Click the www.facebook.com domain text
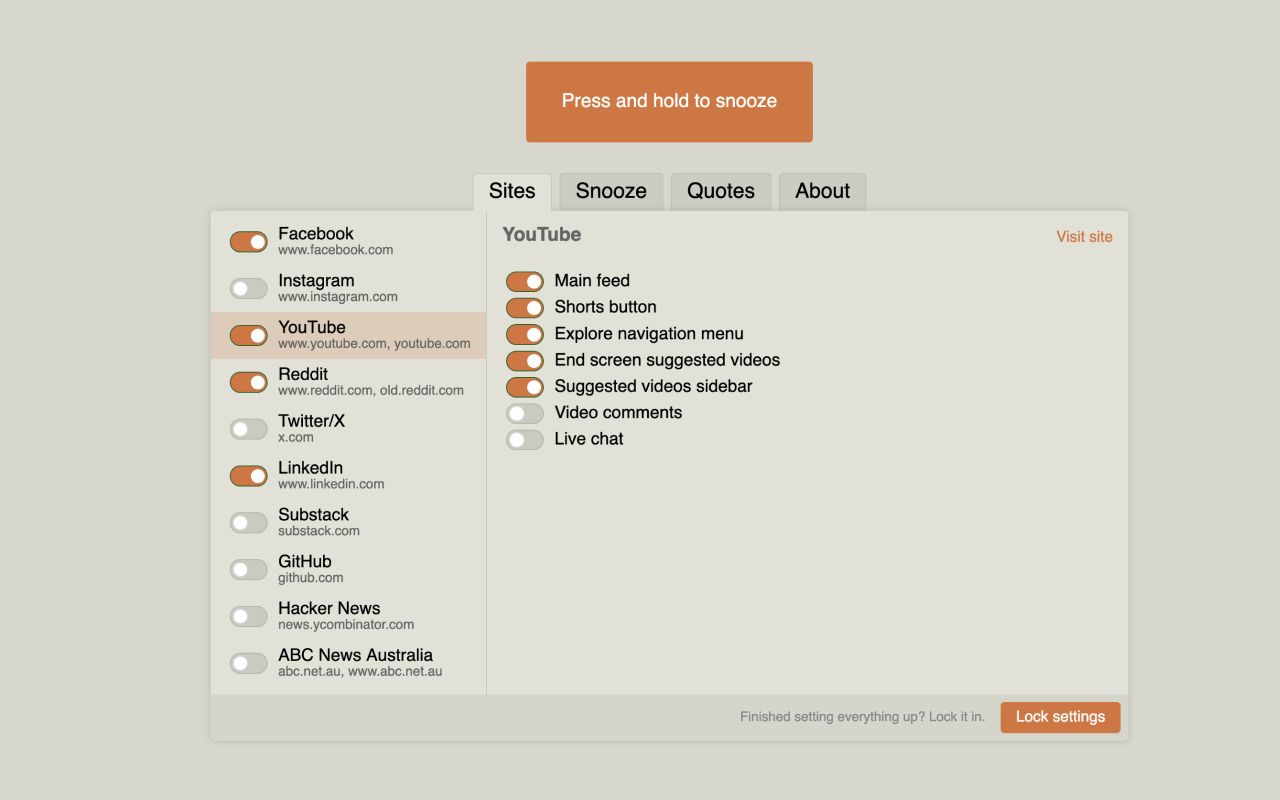 click(336, 250)
